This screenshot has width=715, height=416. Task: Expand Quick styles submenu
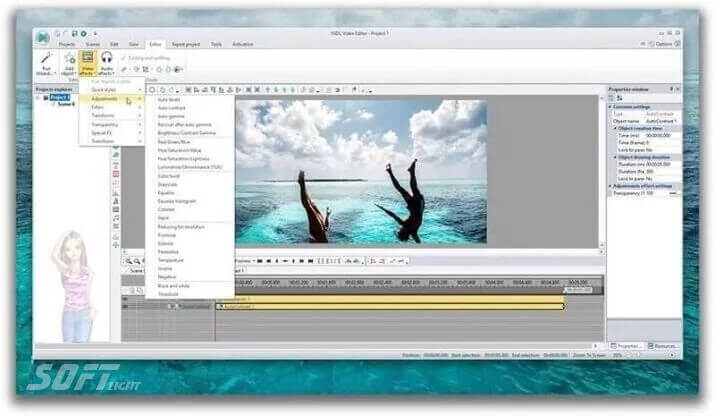(x=112, y=90)
